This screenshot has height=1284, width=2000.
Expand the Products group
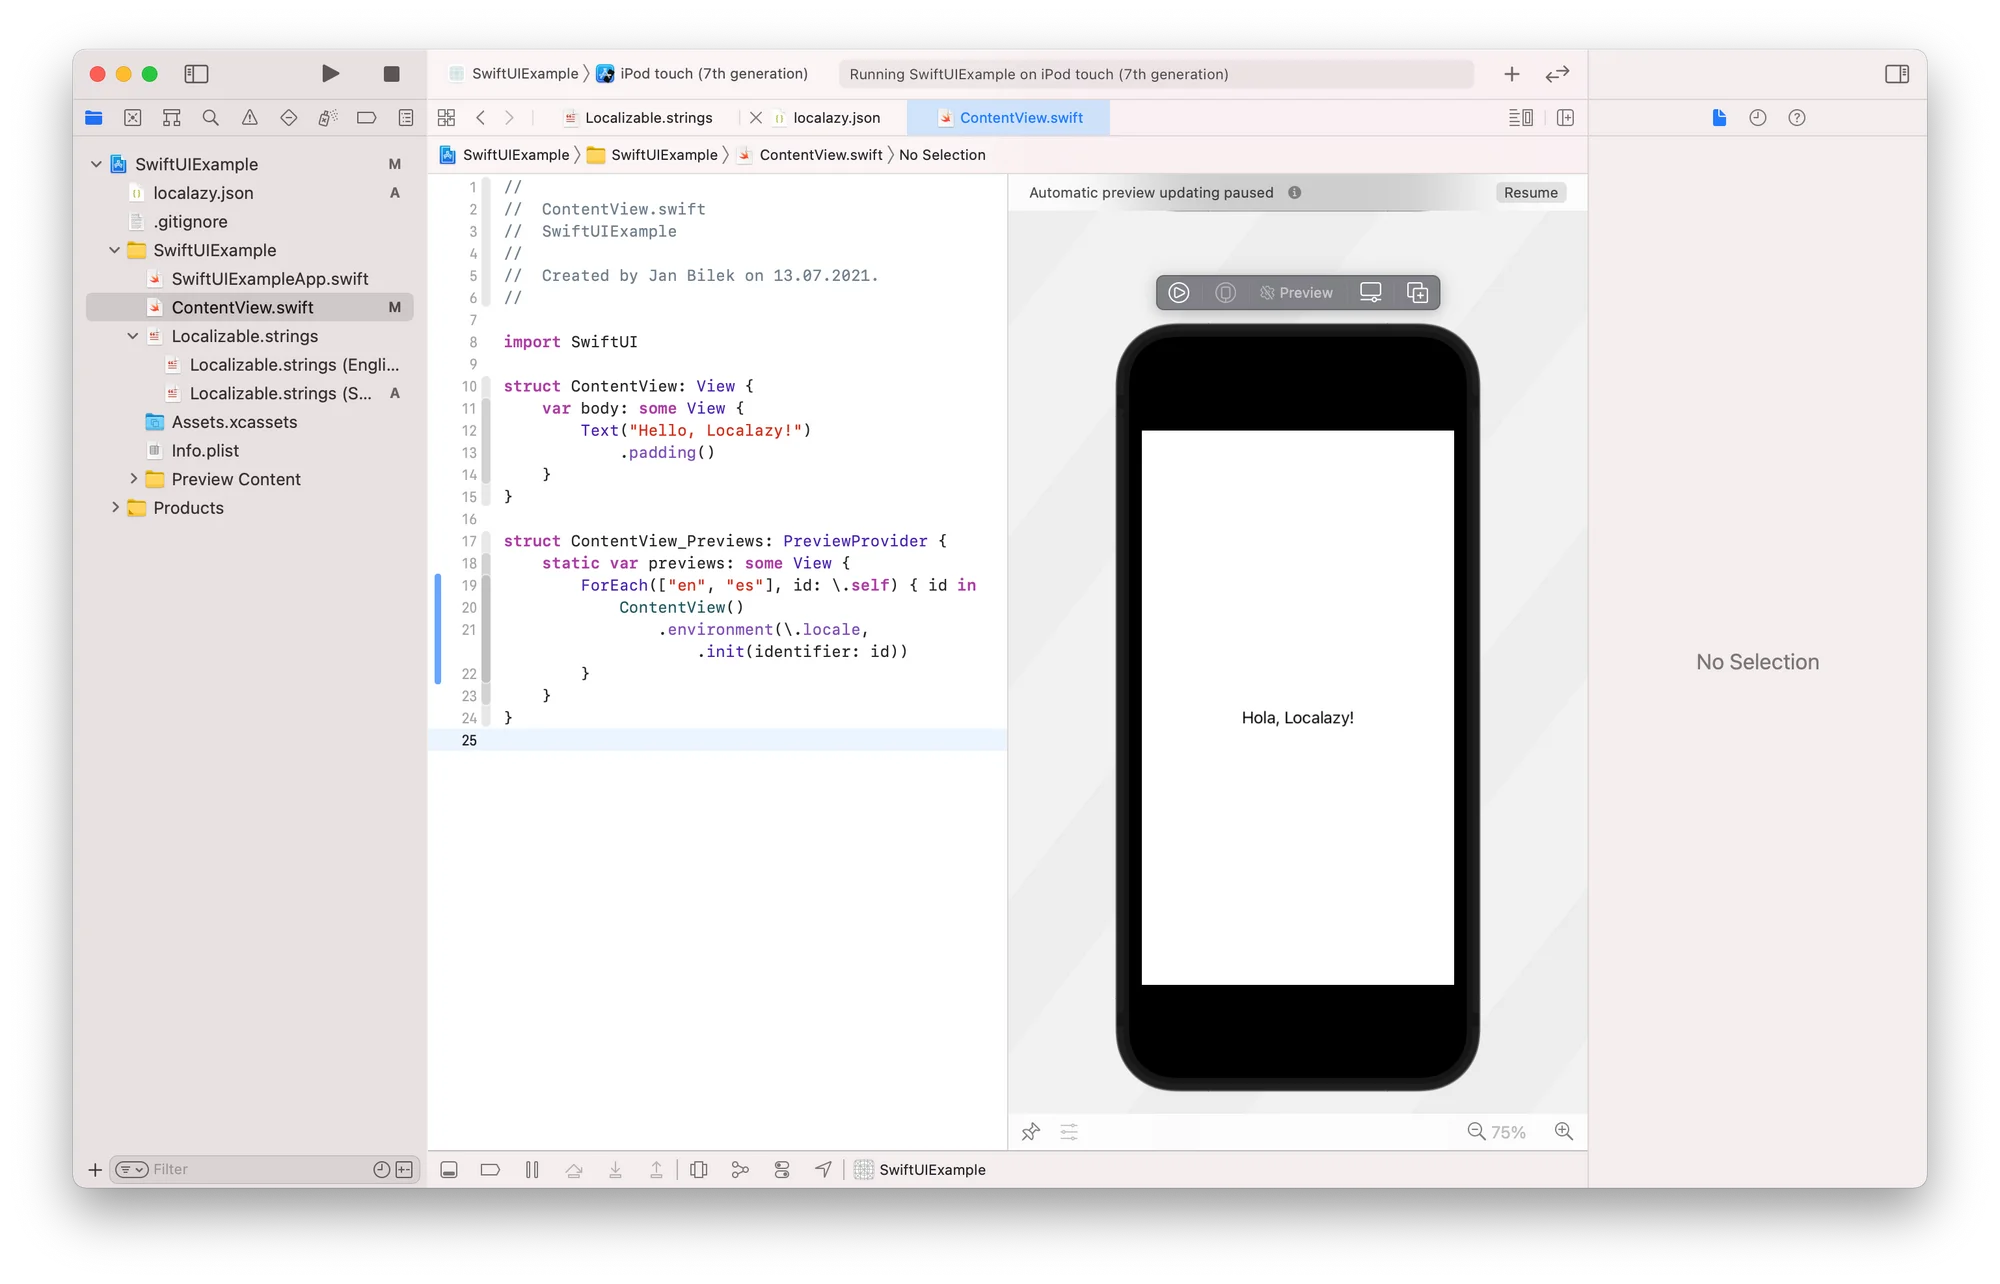coord(117,508)
